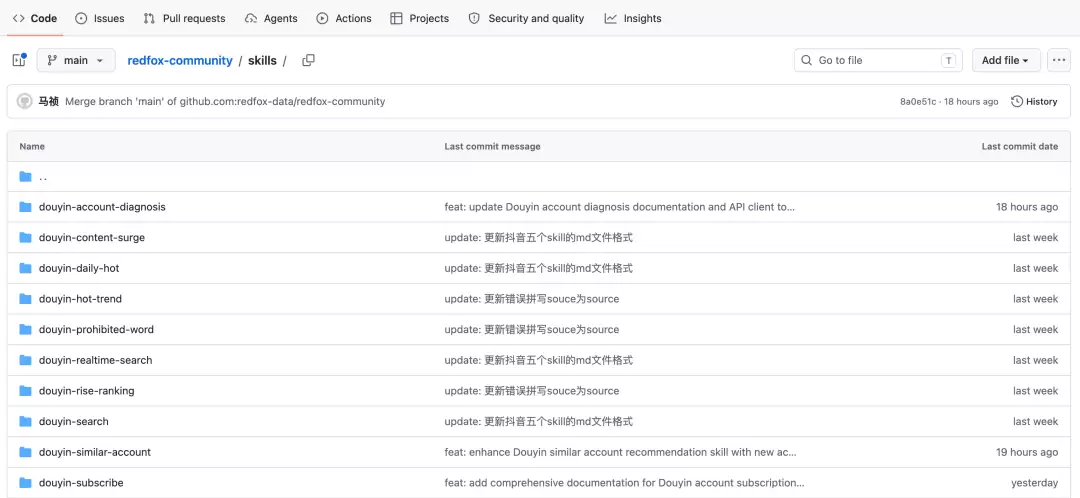
Task: Open the main branch dropdown
Action: click(x=76, y=60)
